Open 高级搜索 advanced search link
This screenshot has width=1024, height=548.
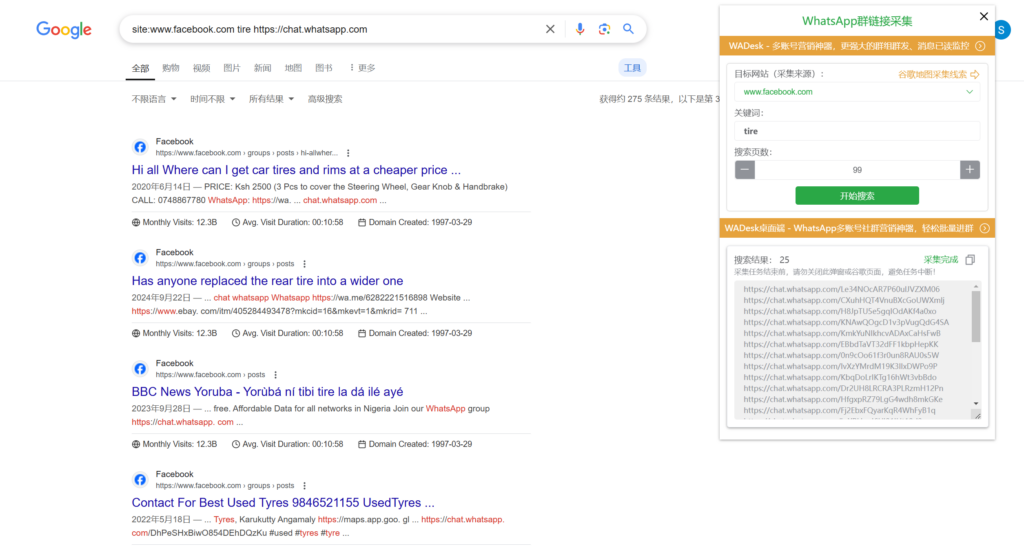coord(325,99)
